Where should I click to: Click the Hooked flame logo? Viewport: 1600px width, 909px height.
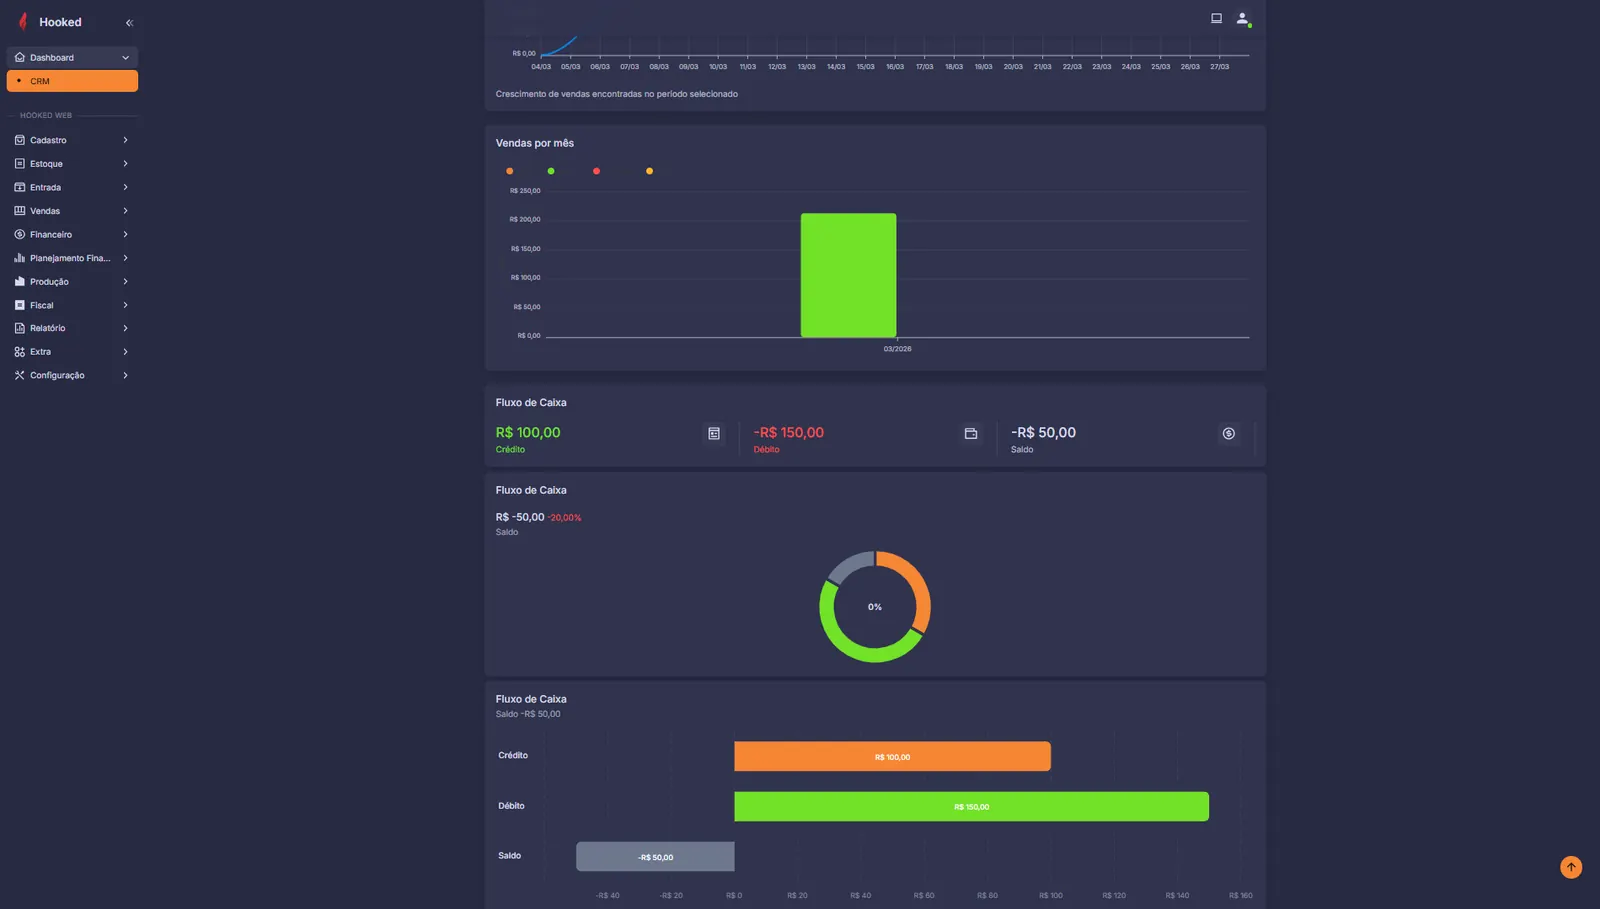point(23,22)
